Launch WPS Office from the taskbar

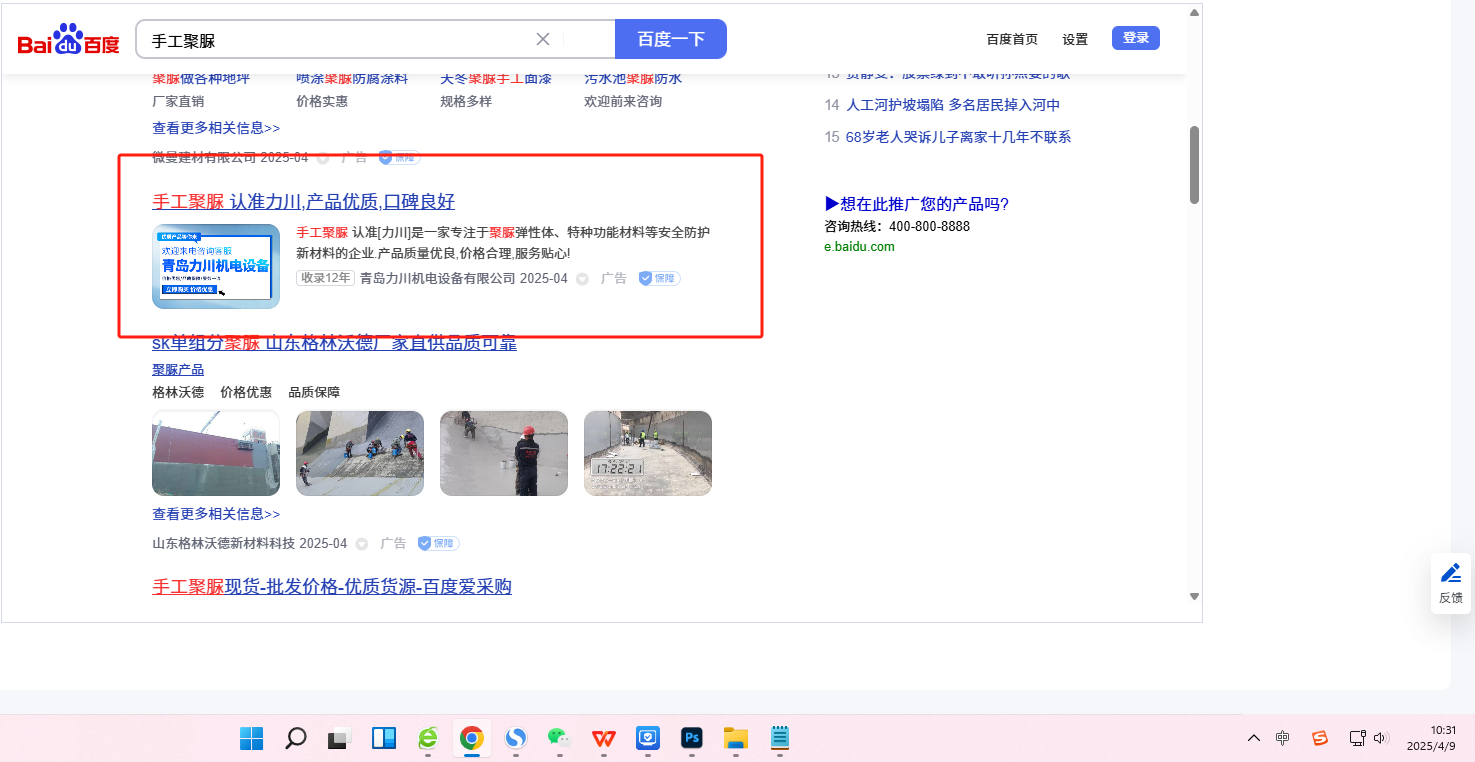point(603,738)
